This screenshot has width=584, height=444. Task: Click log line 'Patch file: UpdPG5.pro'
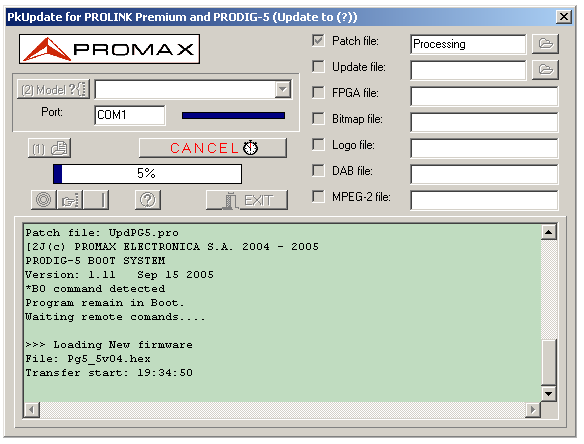point(102,233)
